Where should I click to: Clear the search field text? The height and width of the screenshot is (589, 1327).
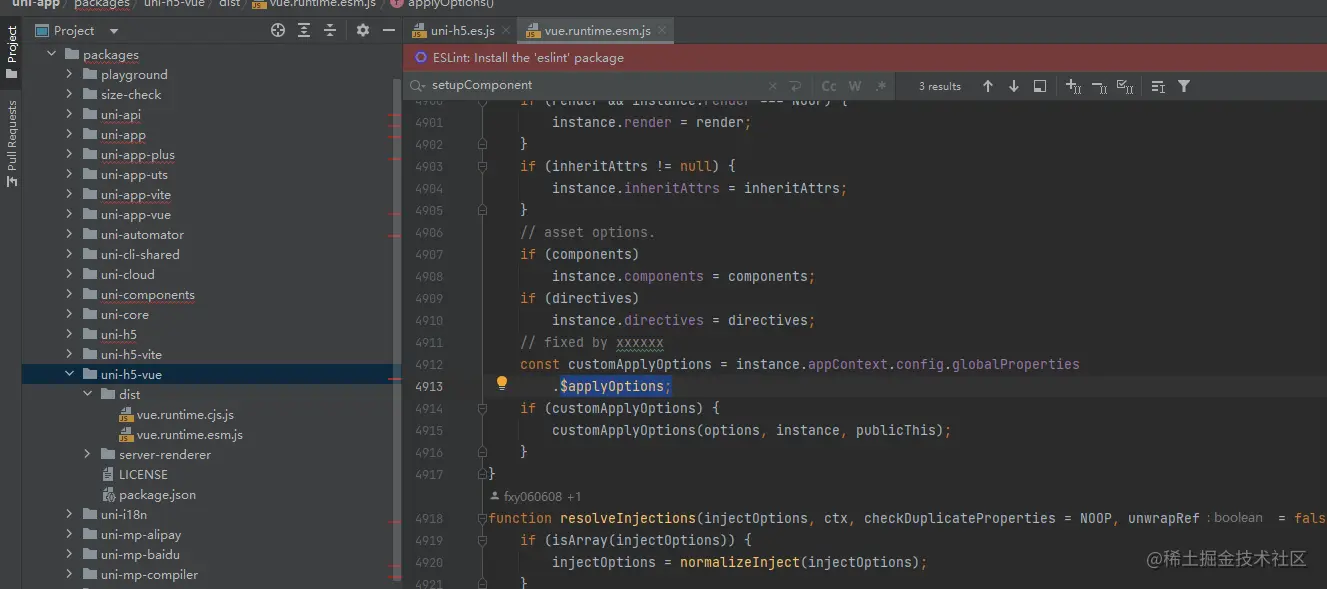(x=772, y=86)
